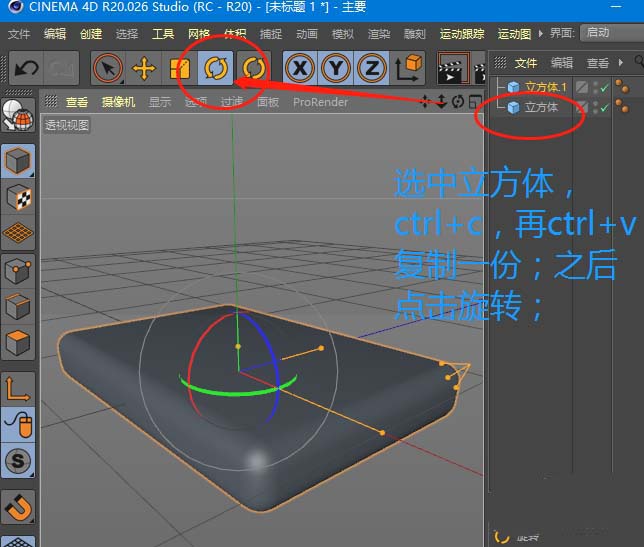Click viewport camera rotate icon
Screen dimensions: 644x547
458,101
